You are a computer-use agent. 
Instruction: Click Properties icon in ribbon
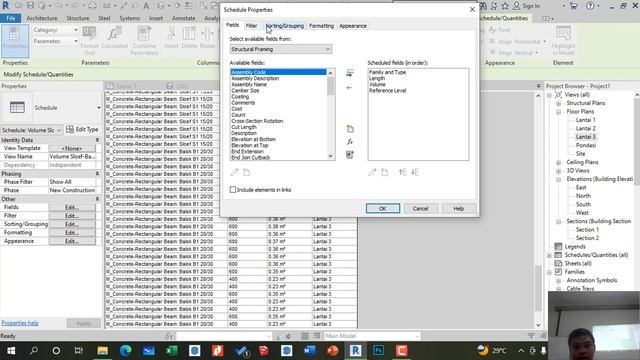point(15,40)
